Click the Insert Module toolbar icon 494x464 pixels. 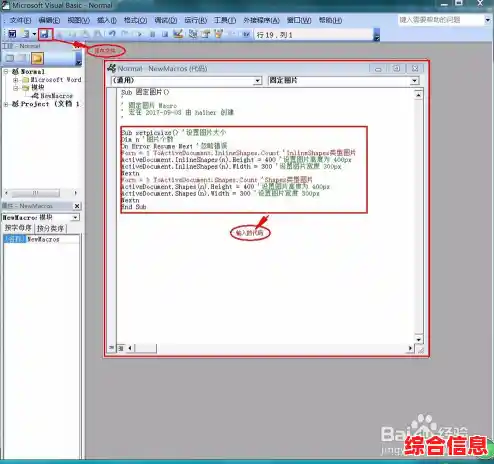tap(25, 34)
